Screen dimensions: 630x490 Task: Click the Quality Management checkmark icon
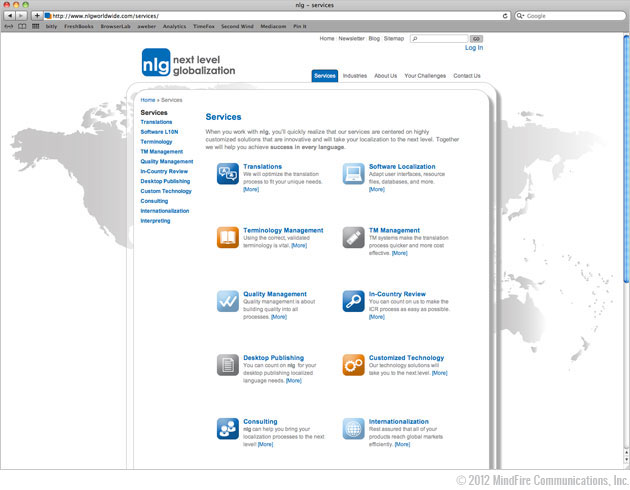pos(228,301)
